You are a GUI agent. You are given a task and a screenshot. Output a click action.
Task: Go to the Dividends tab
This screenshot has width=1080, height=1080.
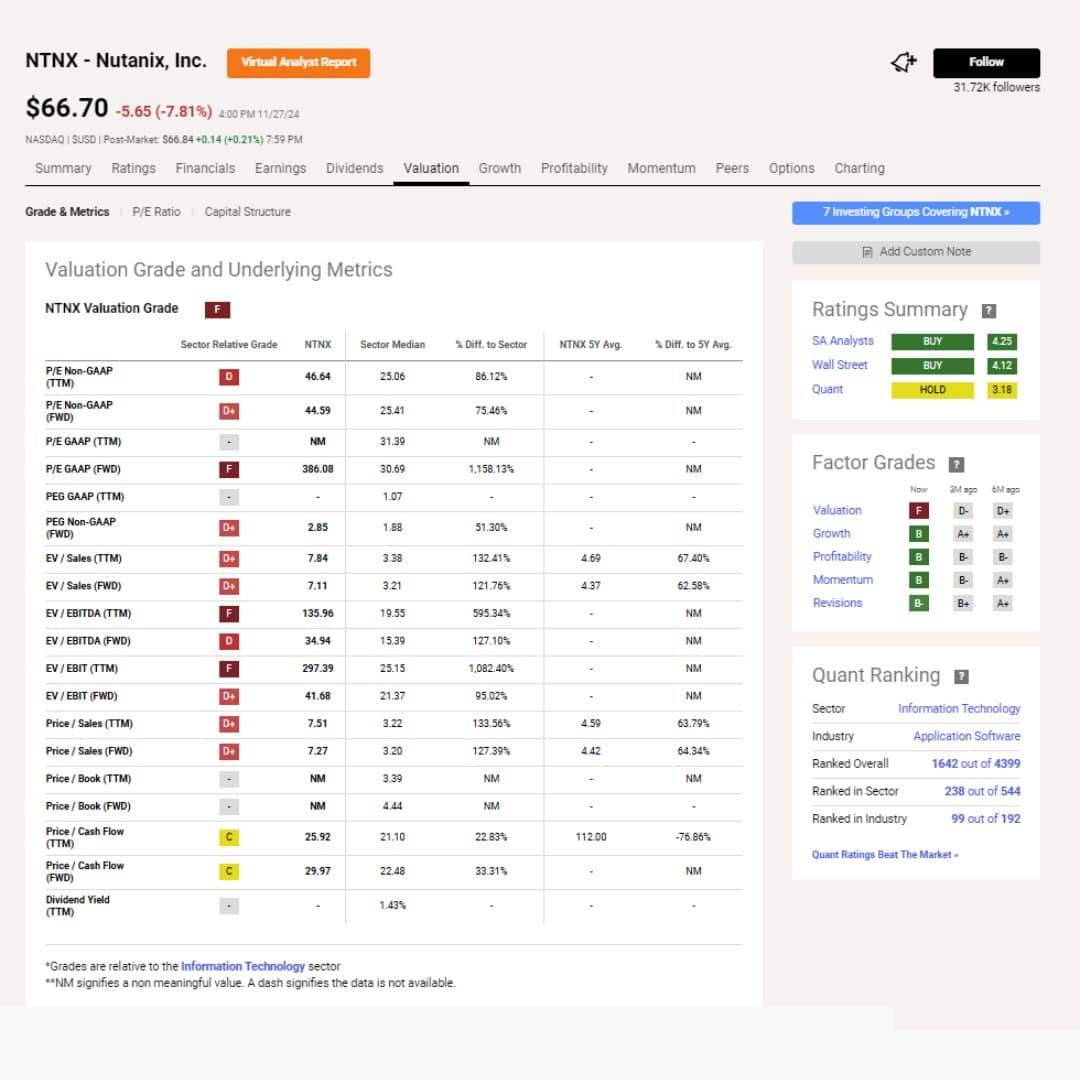click(x=355, y=169)
